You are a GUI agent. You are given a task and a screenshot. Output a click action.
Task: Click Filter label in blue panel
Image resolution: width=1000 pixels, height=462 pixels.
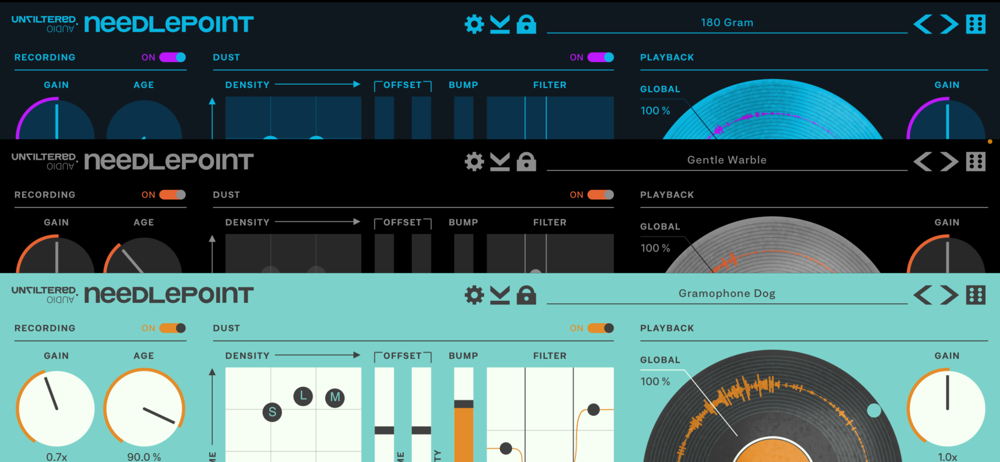point(550,85)
